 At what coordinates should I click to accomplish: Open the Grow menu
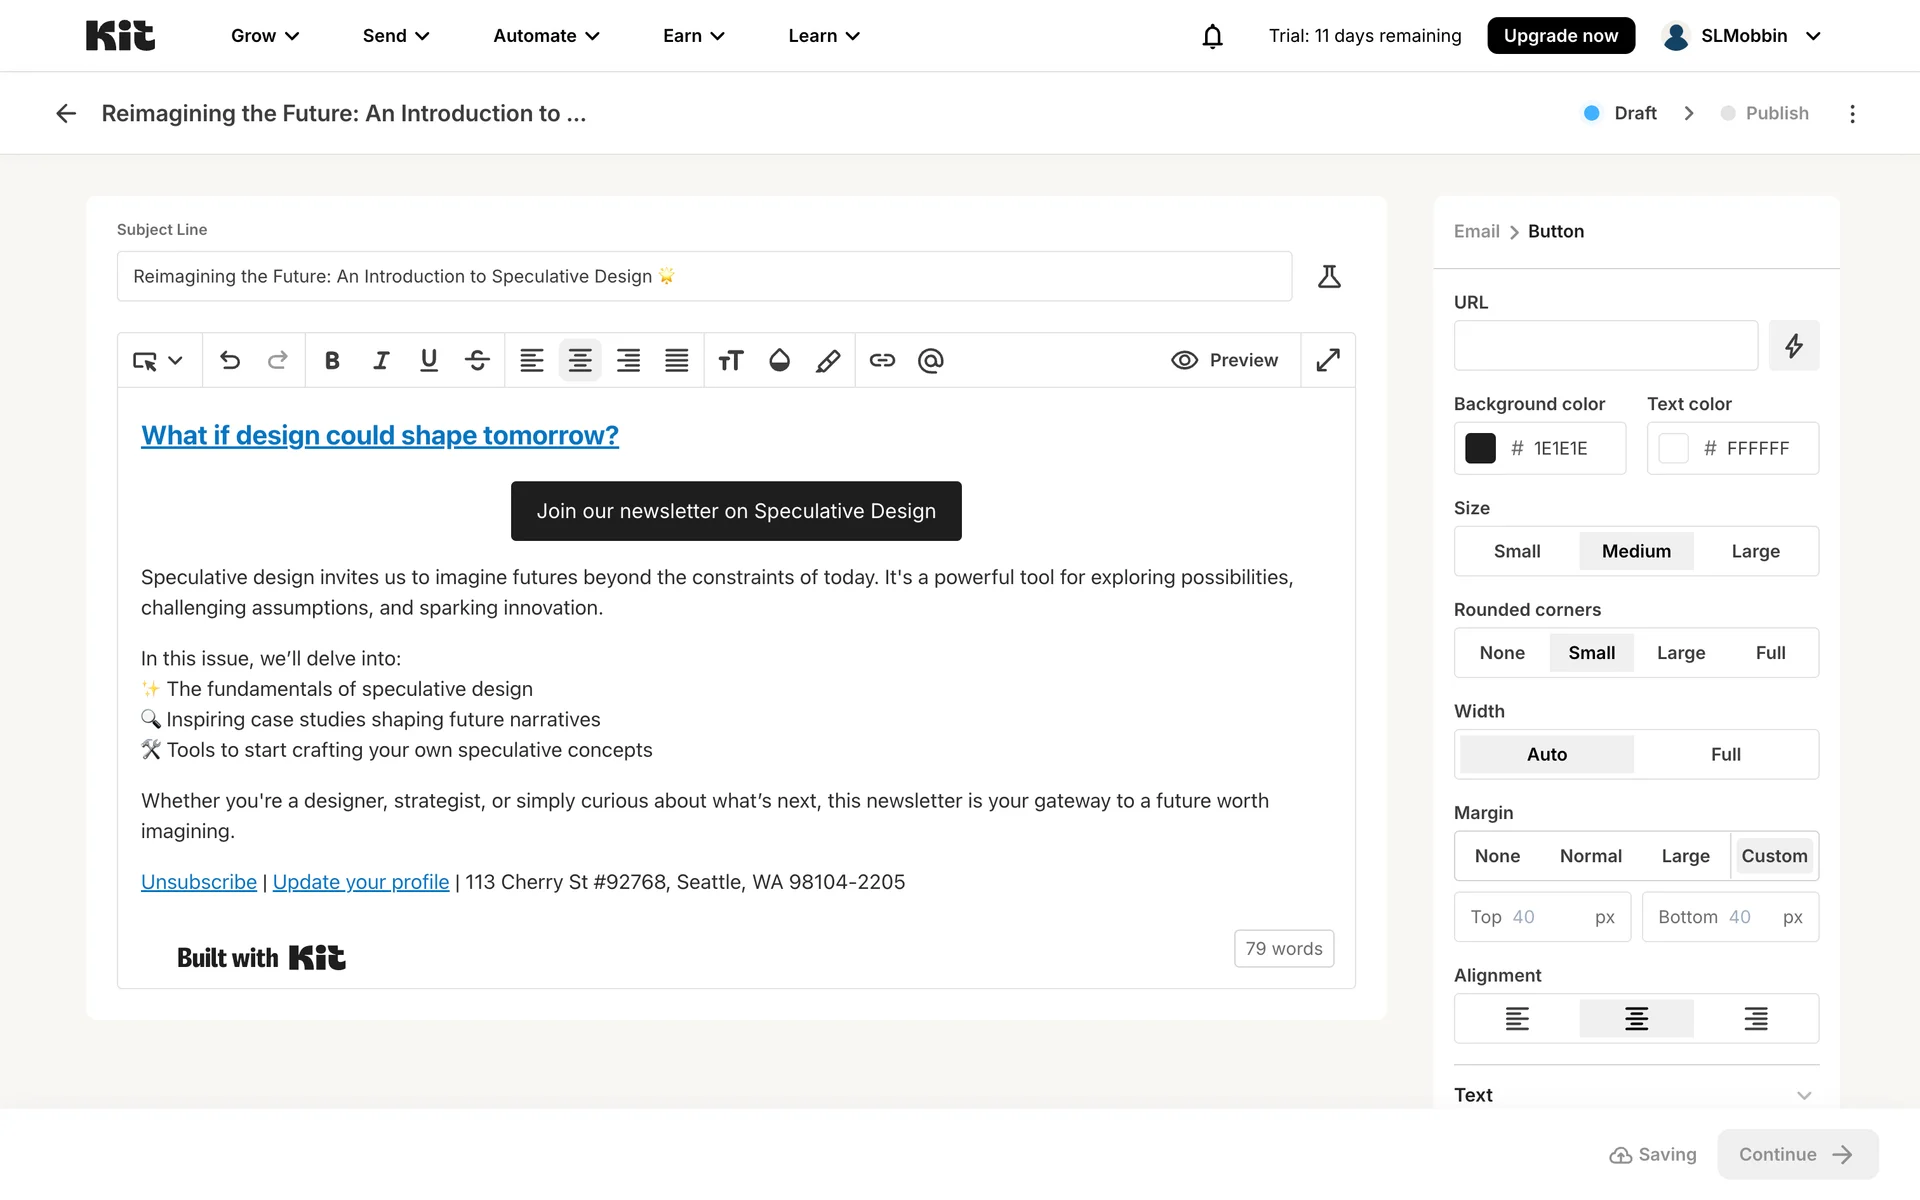264,36
